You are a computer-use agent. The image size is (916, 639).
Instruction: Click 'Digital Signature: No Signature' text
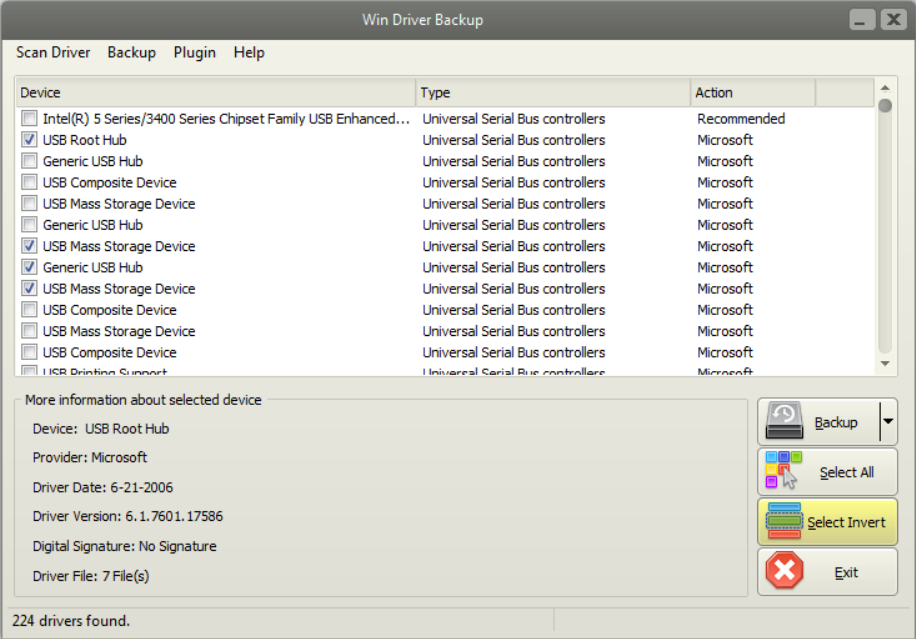point(124,546)
